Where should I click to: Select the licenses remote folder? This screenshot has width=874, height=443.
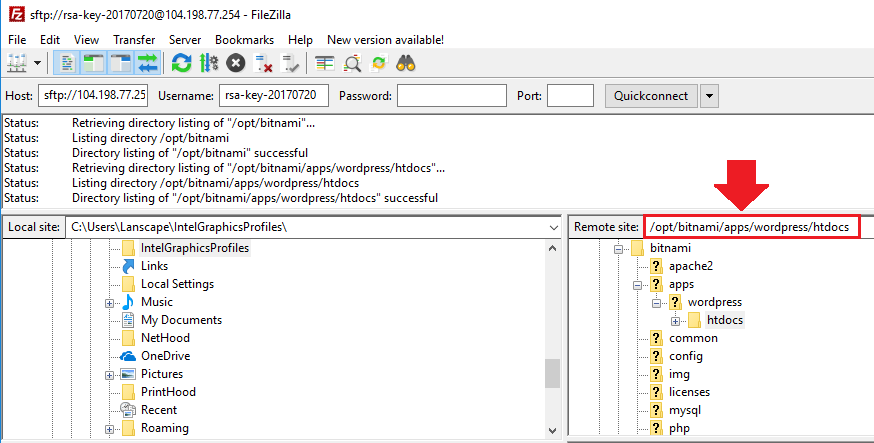point(690,392)
